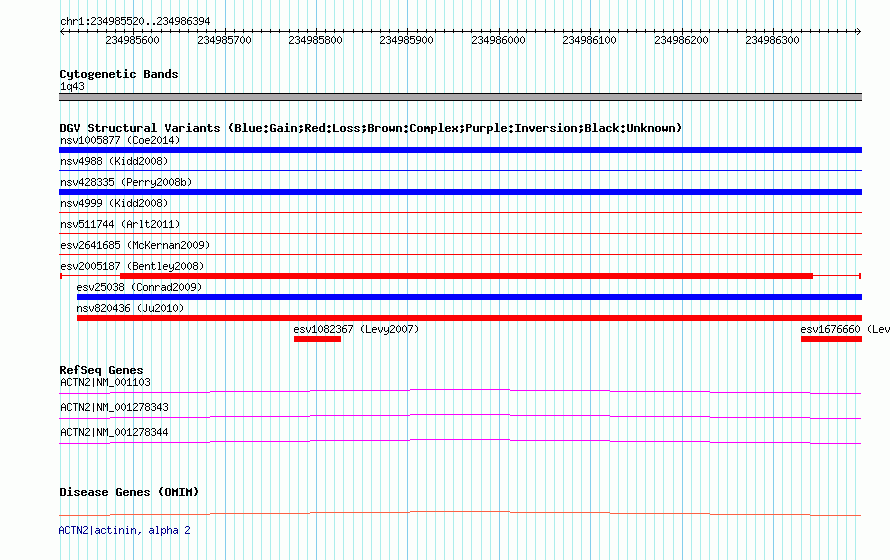Click the right arrow of the ruler

point(858,32)
